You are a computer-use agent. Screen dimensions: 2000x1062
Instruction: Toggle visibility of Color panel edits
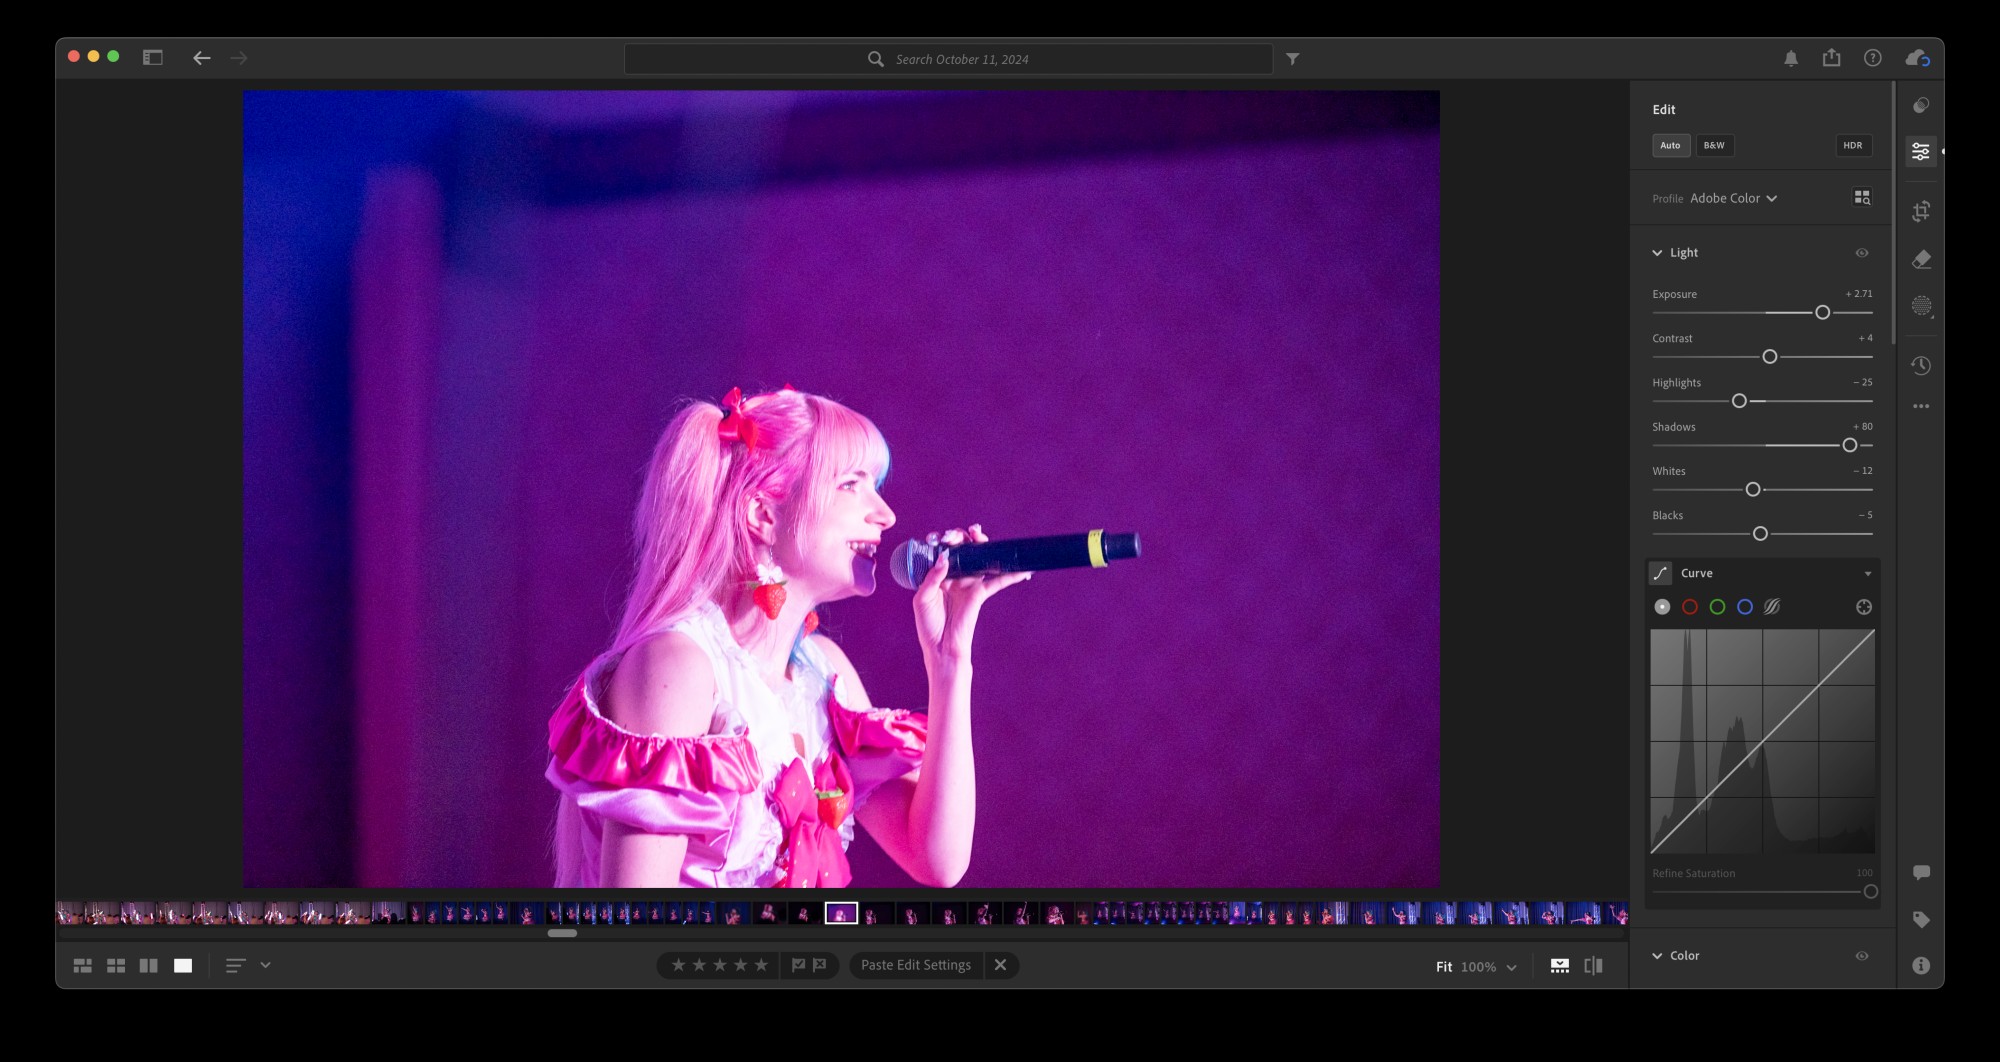coord(1861,956)
